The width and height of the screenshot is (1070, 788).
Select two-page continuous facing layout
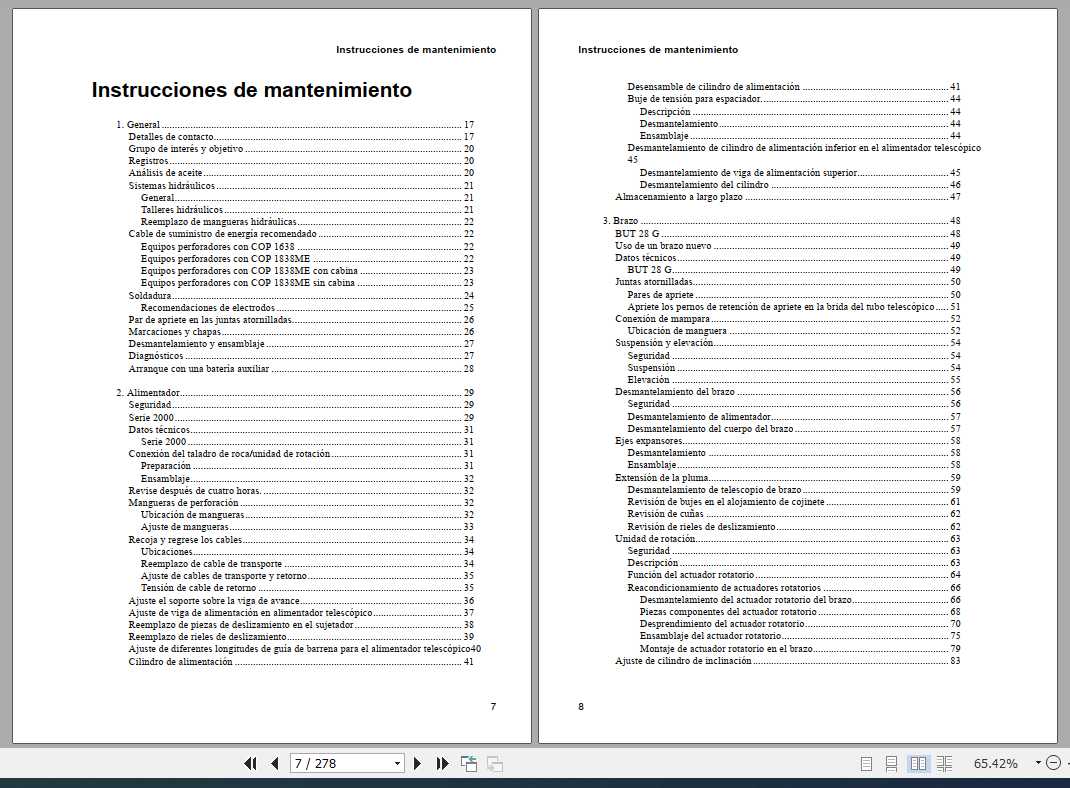click(943, 764)
